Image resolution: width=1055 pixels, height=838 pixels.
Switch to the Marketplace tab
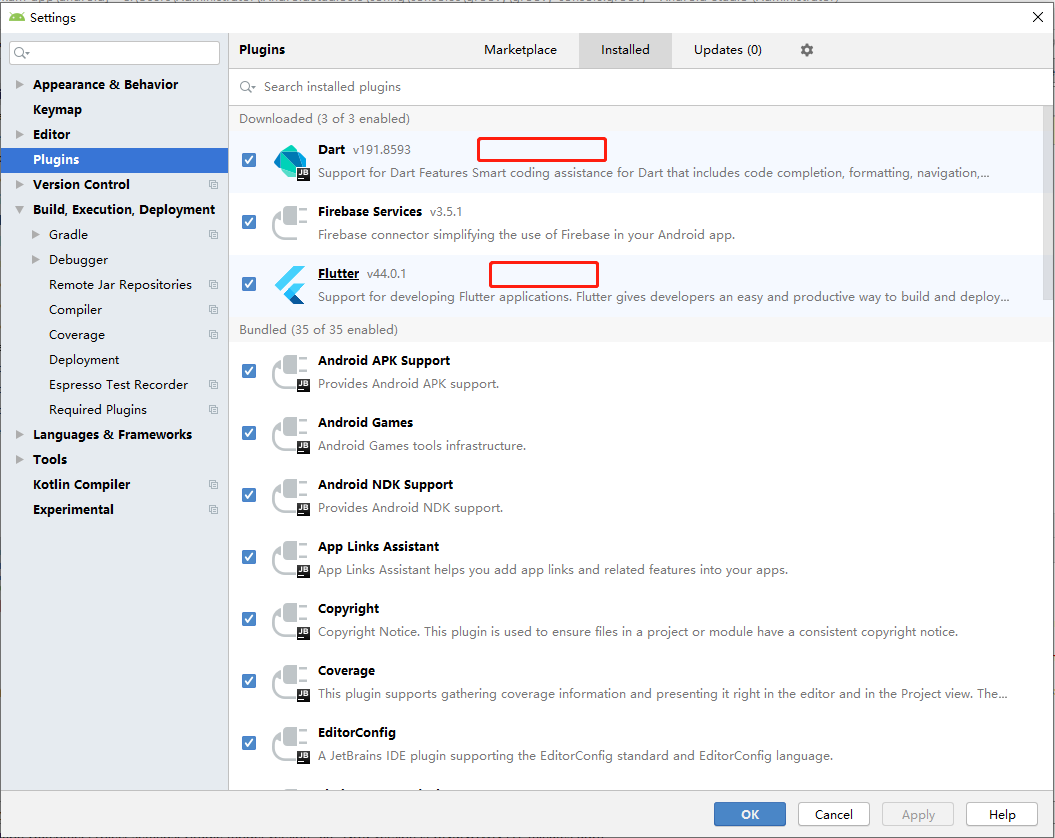[520, 50]
